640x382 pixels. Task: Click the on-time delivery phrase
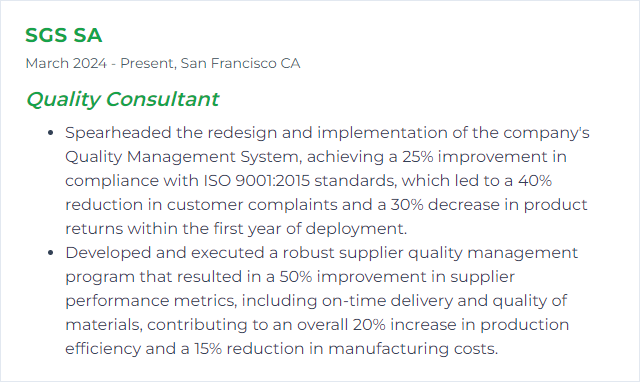click(x=387, y=301)
